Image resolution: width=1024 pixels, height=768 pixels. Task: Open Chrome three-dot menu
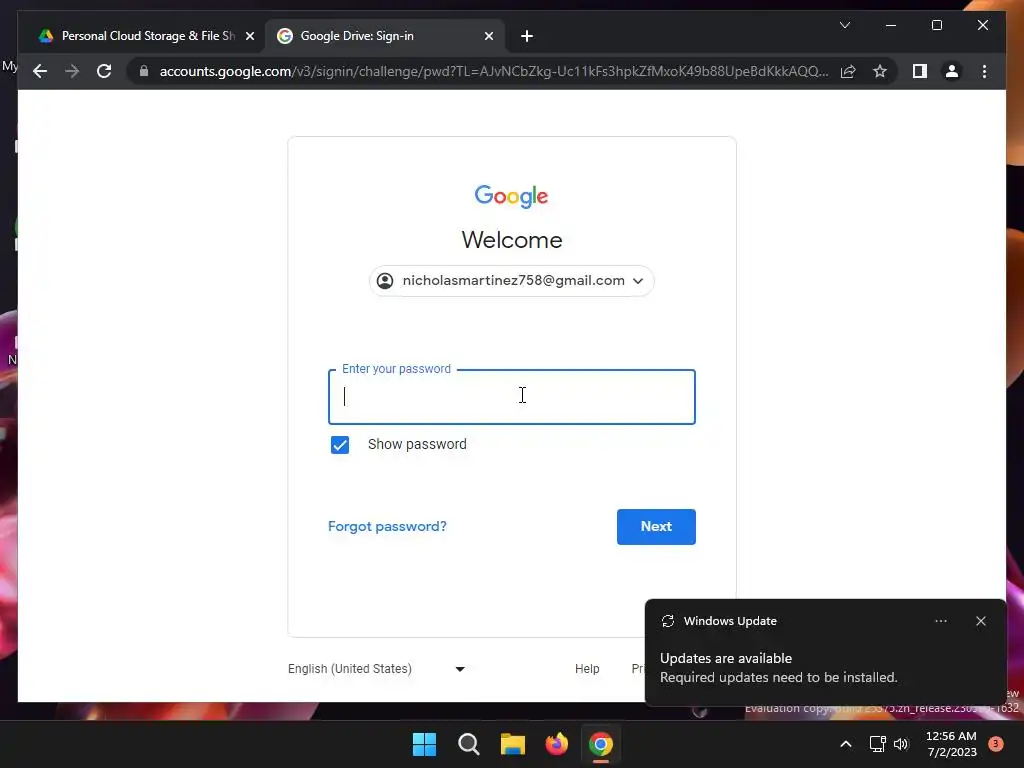(984, 71)
